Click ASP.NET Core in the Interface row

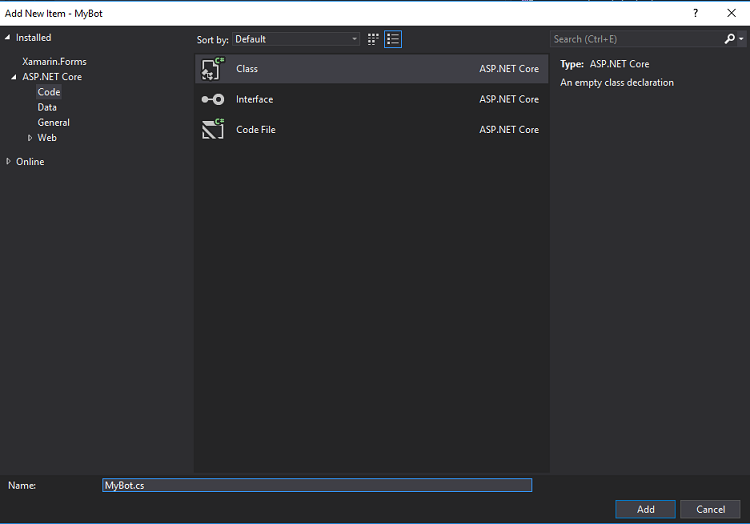click(x=509, y=99)
